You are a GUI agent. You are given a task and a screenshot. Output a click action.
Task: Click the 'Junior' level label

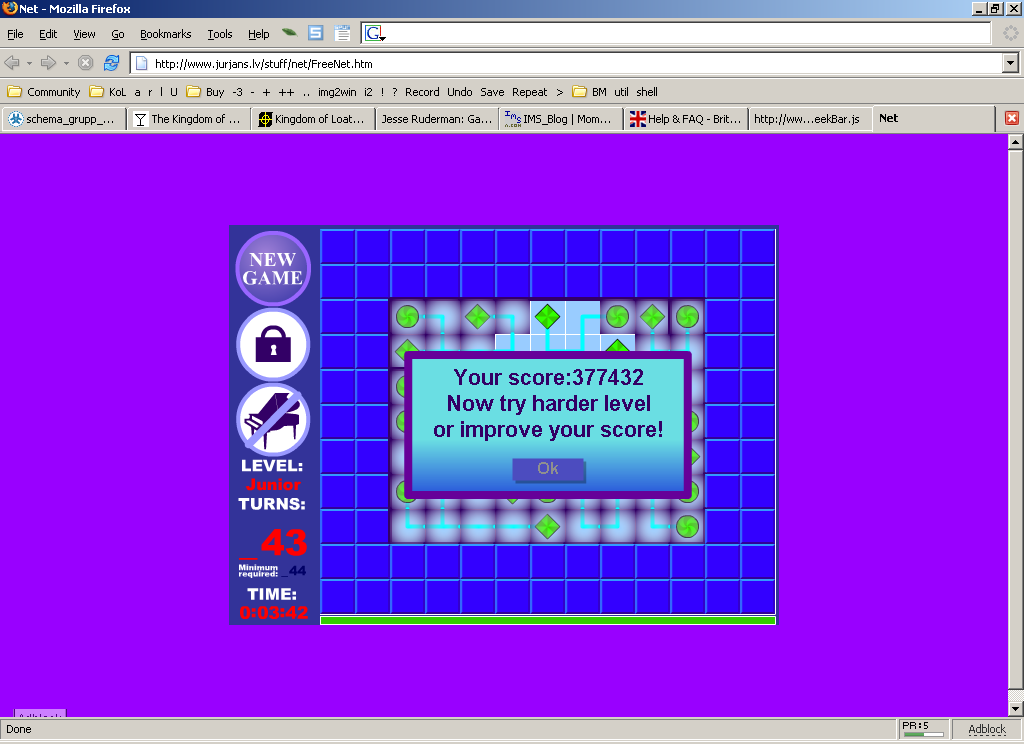(x=273, y=485)
